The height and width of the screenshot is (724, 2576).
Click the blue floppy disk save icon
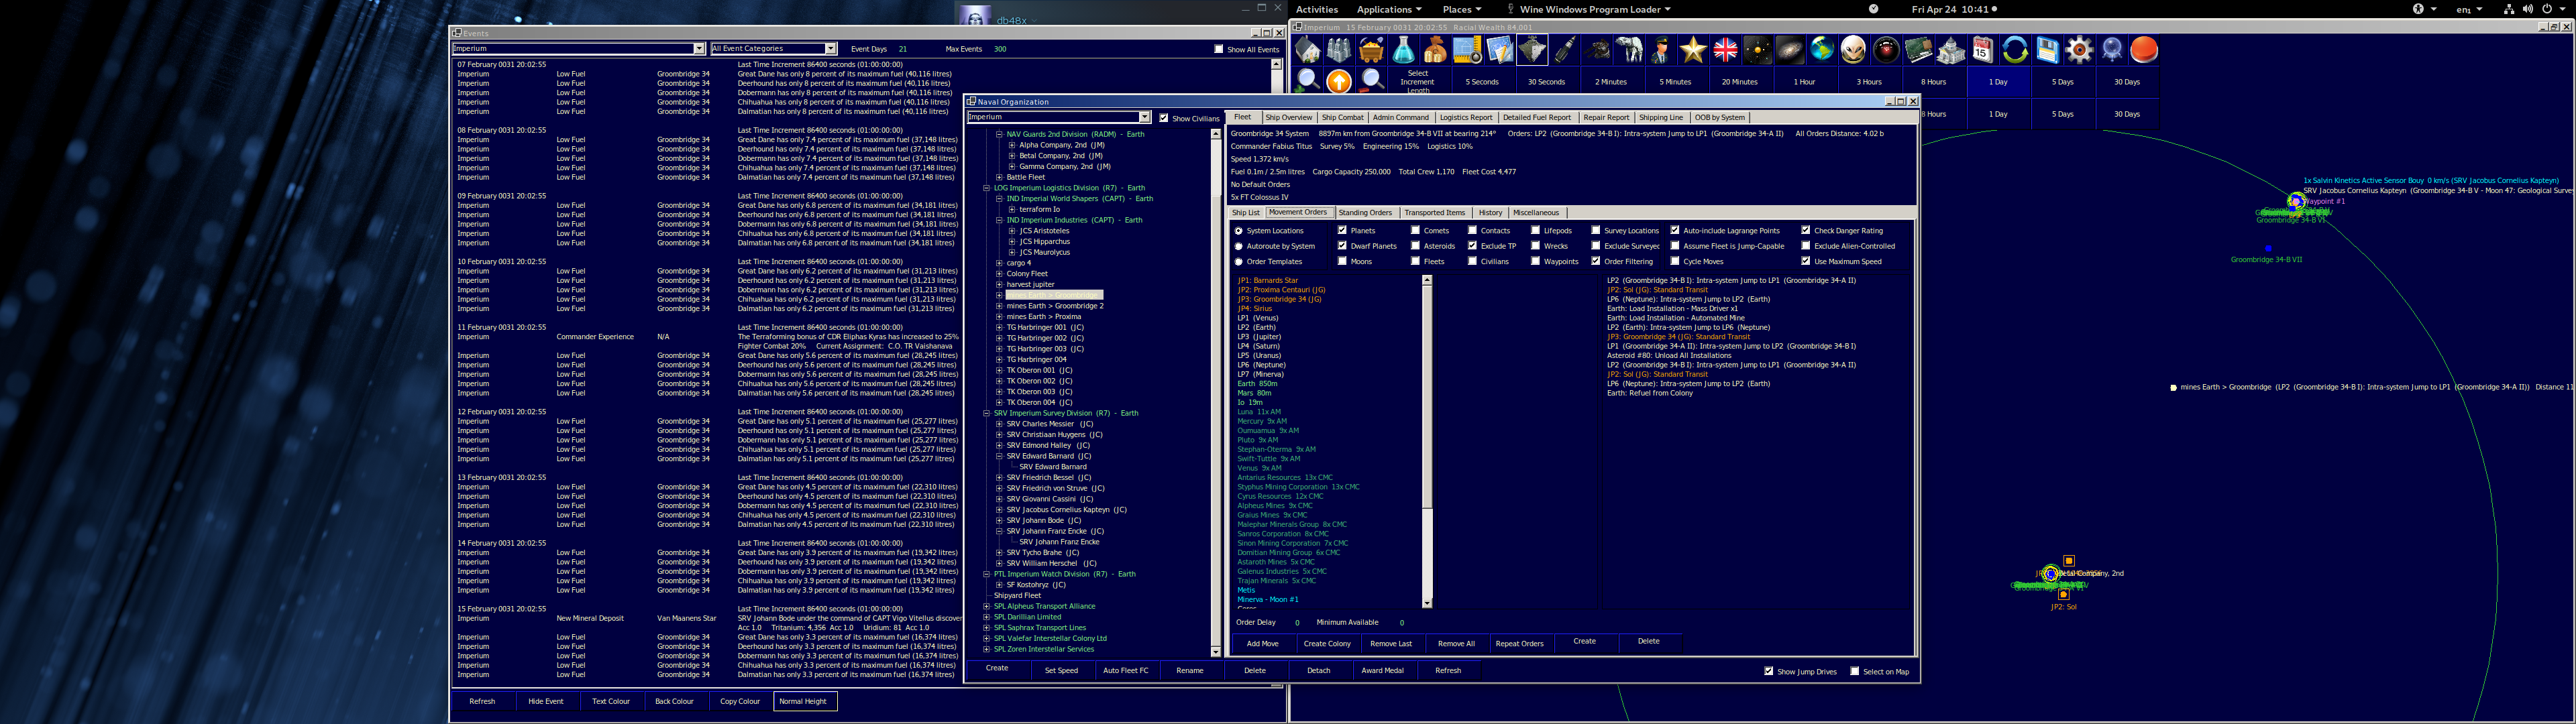point(2047,50)
